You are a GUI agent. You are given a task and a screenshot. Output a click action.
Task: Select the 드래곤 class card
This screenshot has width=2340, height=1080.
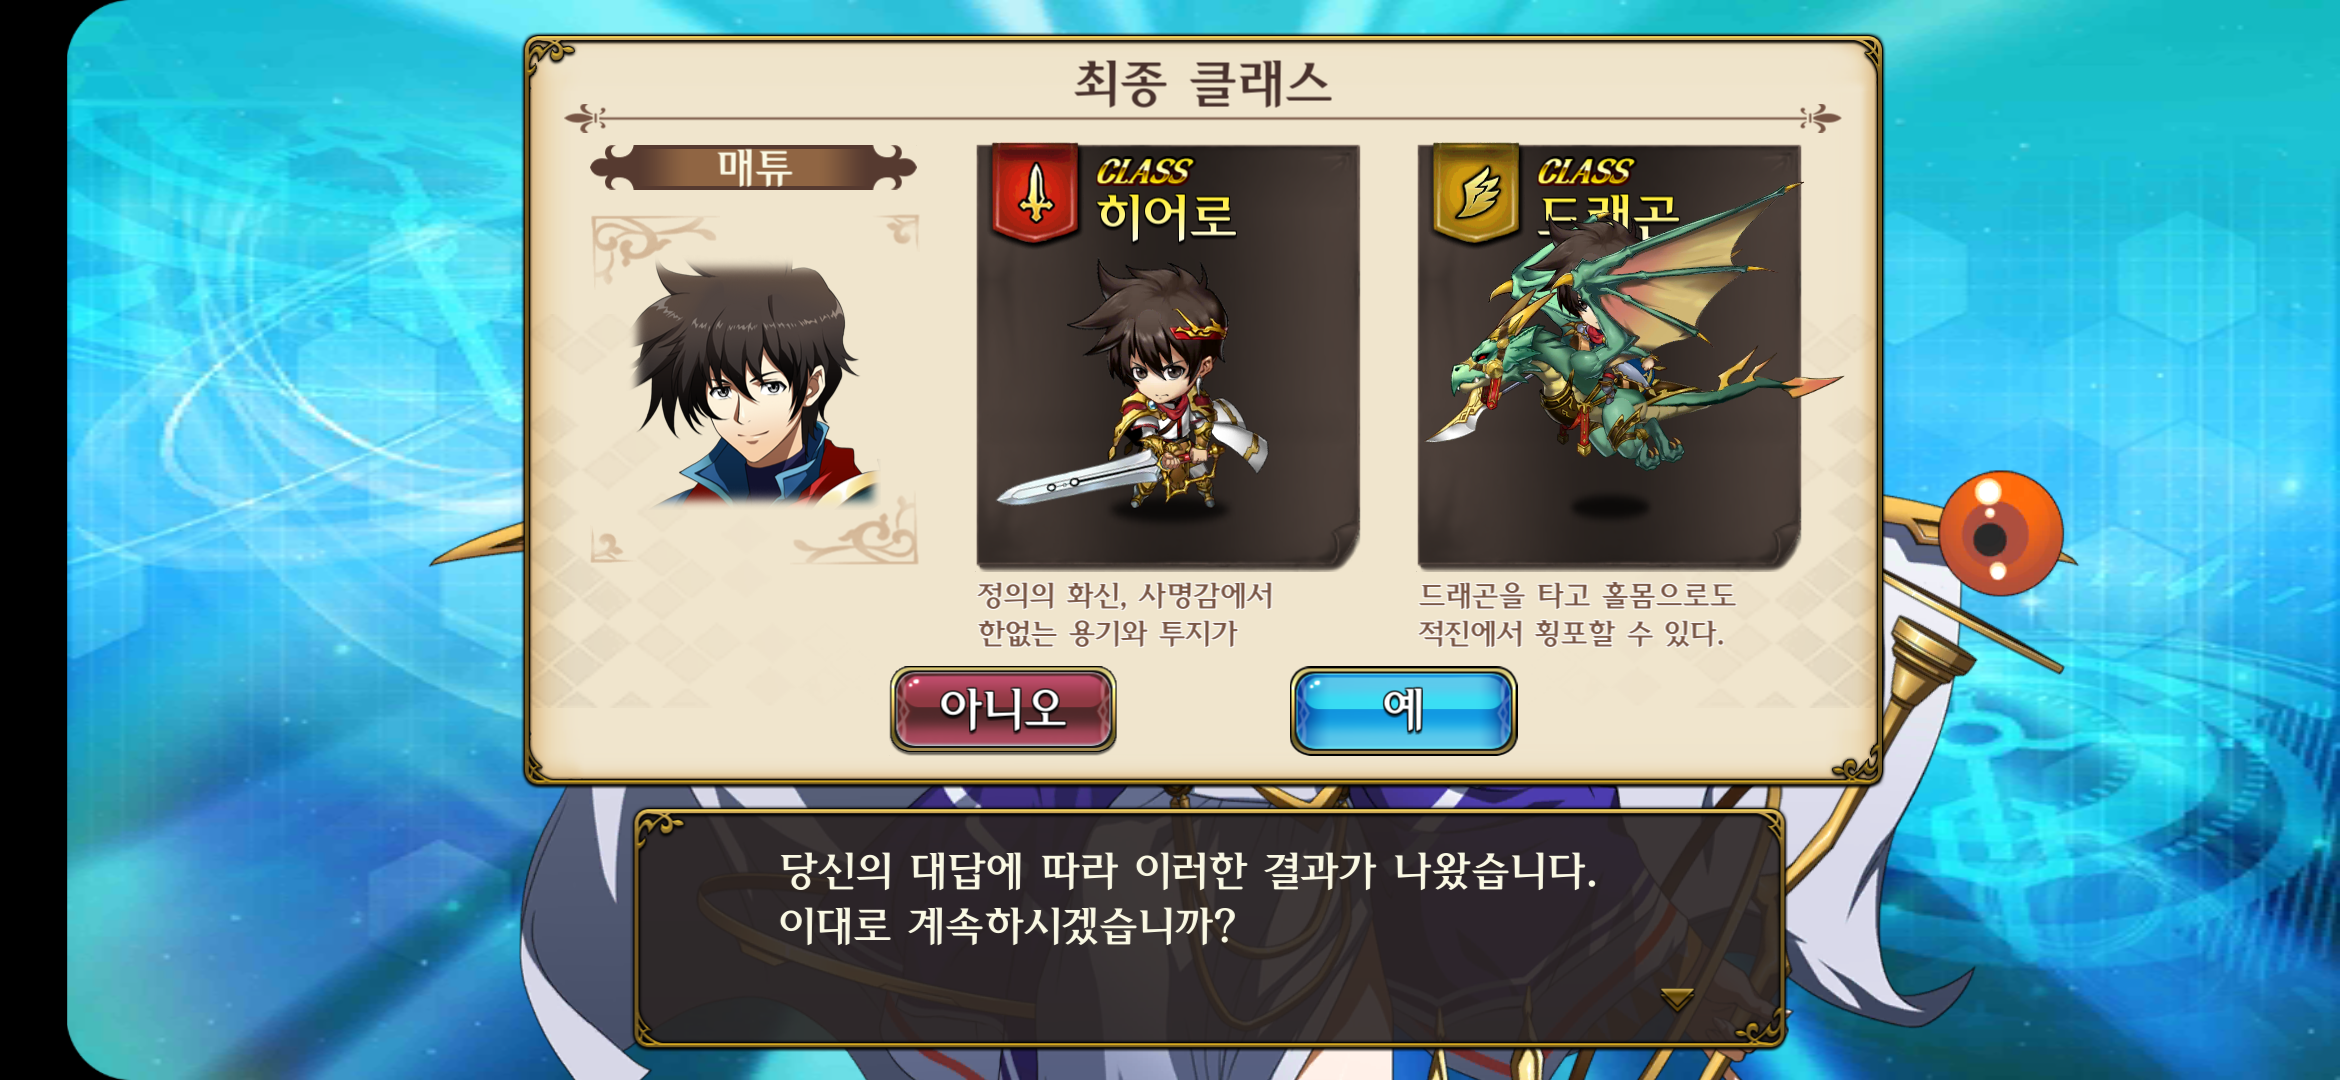pyautogui.click(x=1609, y=357)
